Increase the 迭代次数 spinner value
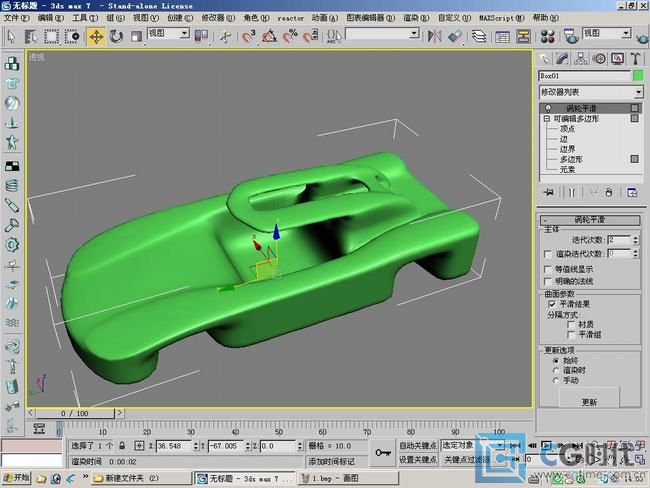 [636, 238]
